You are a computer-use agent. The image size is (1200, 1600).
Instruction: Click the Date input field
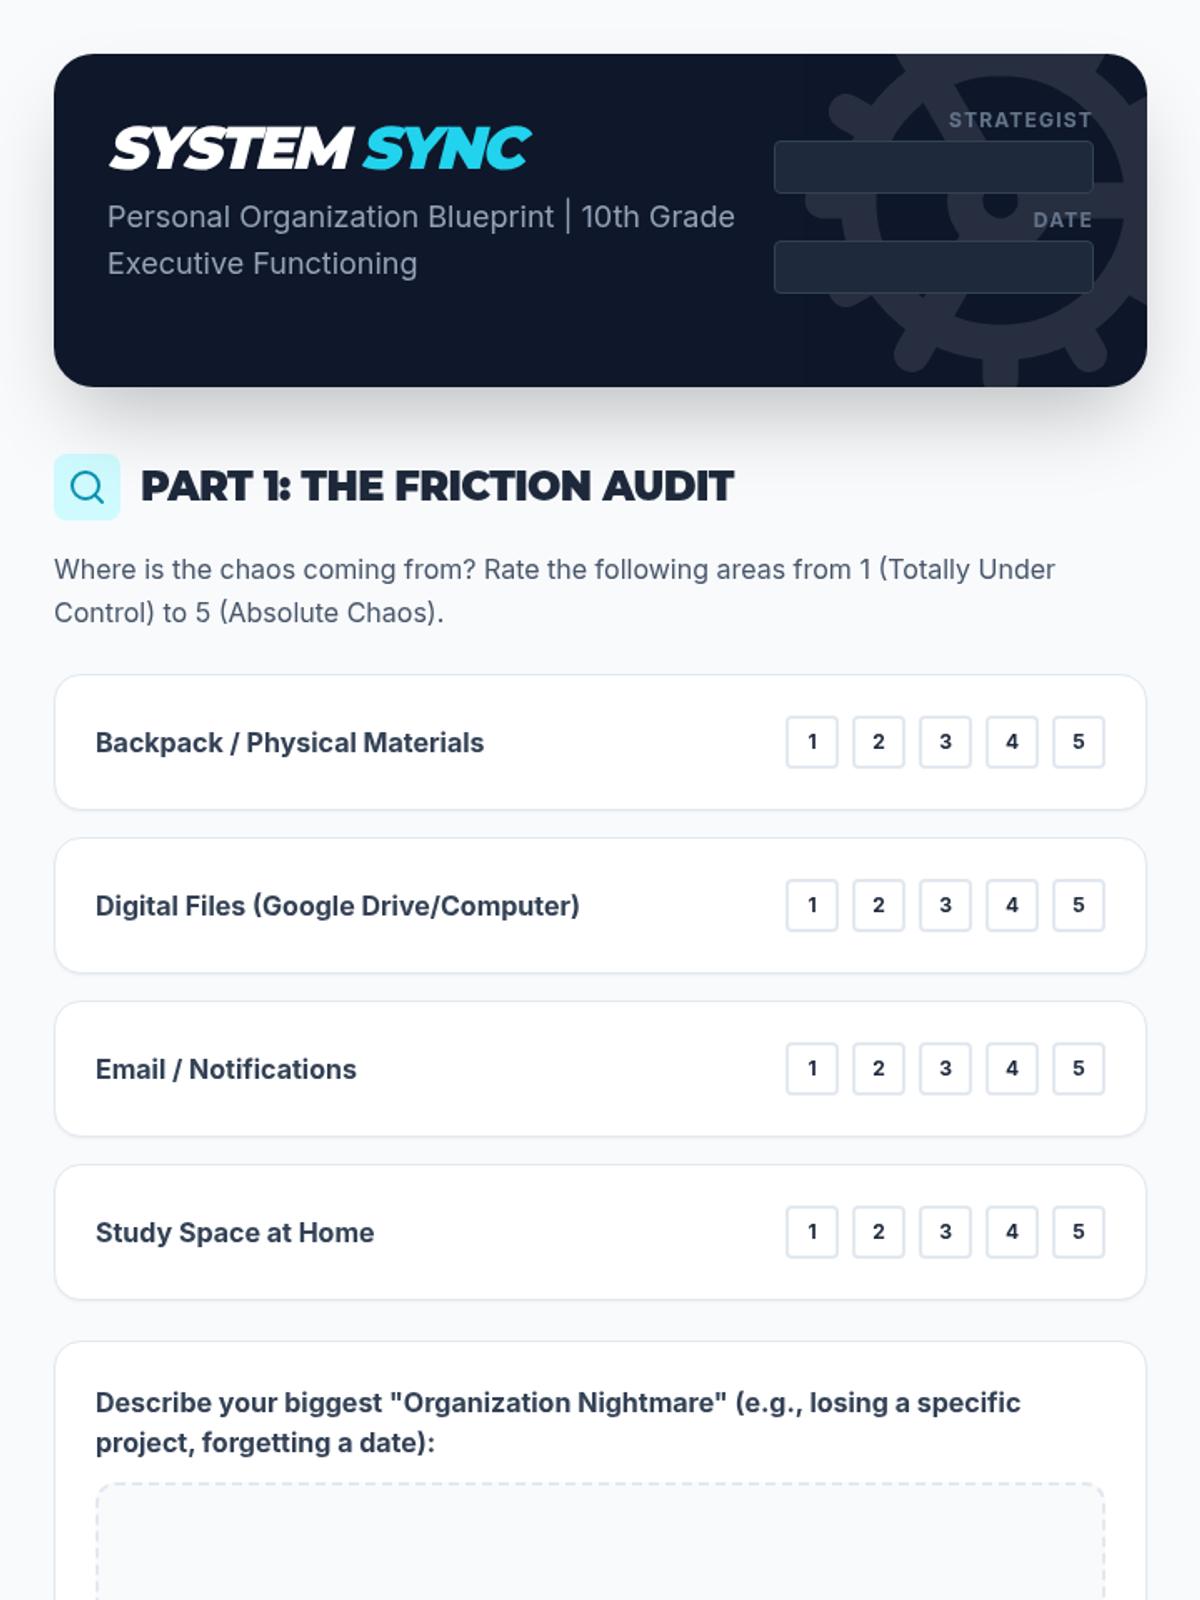(933, 267)
